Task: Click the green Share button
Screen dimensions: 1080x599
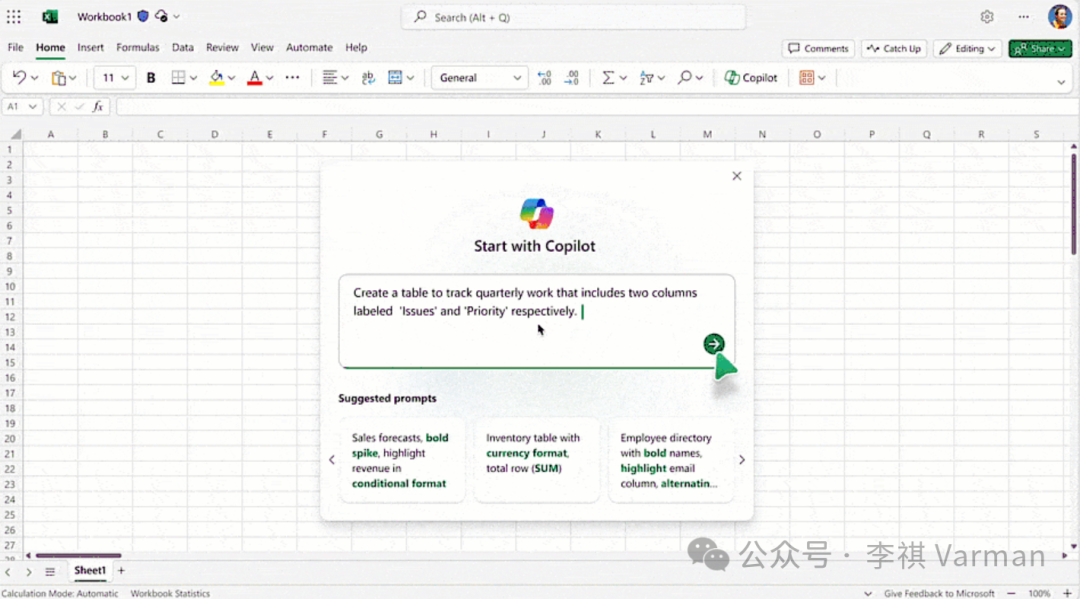Action: (x=1040, y=48)
